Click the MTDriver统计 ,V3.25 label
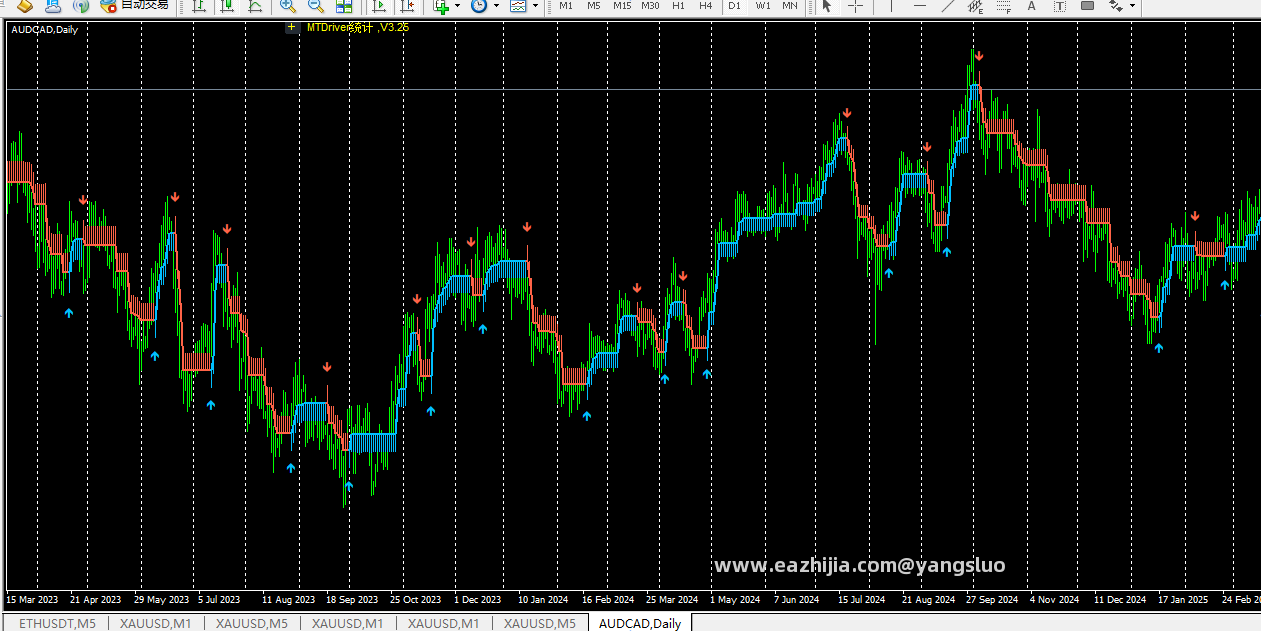The image size is (1261, 631). (x=358, y=27)
